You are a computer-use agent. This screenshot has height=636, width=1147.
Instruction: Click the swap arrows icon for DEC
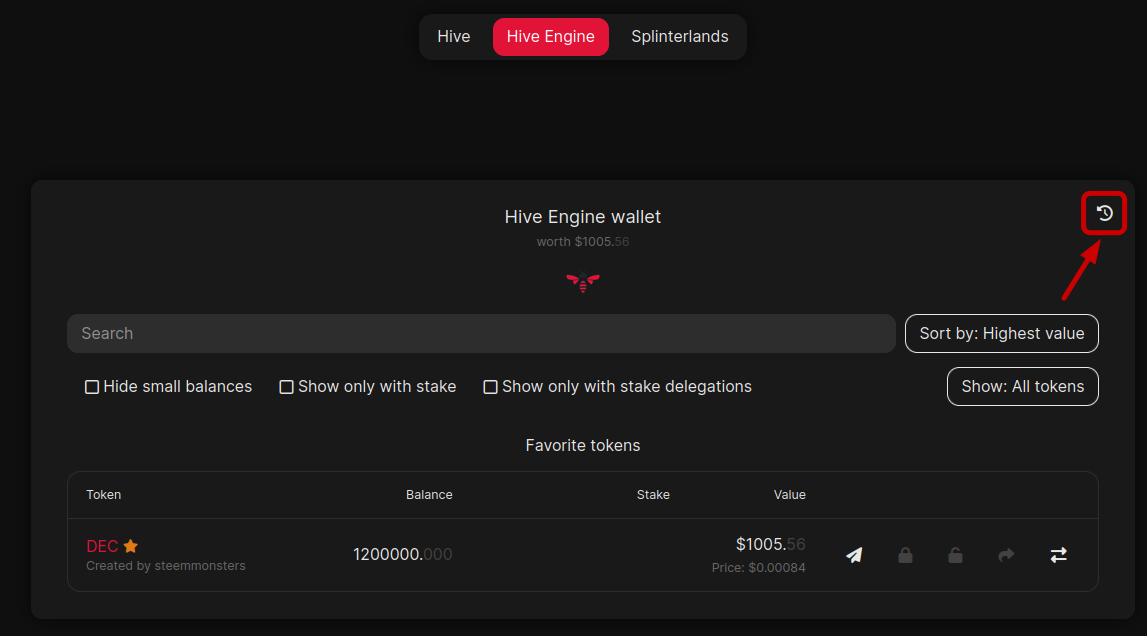[1058, 555]
